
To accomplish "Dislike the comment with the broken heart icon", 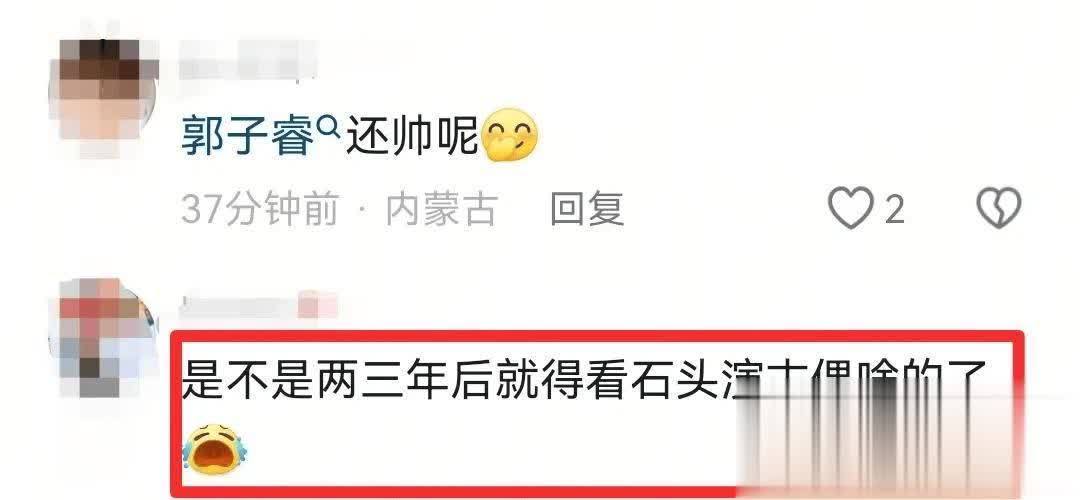I will coord(999,208).
